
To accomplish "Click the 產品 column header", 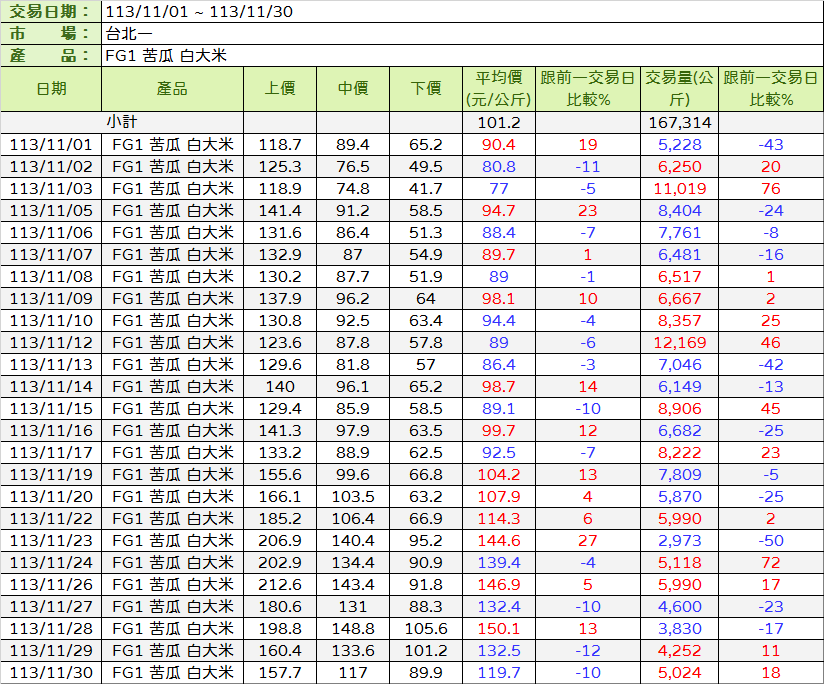I will (x=172, y=89).
